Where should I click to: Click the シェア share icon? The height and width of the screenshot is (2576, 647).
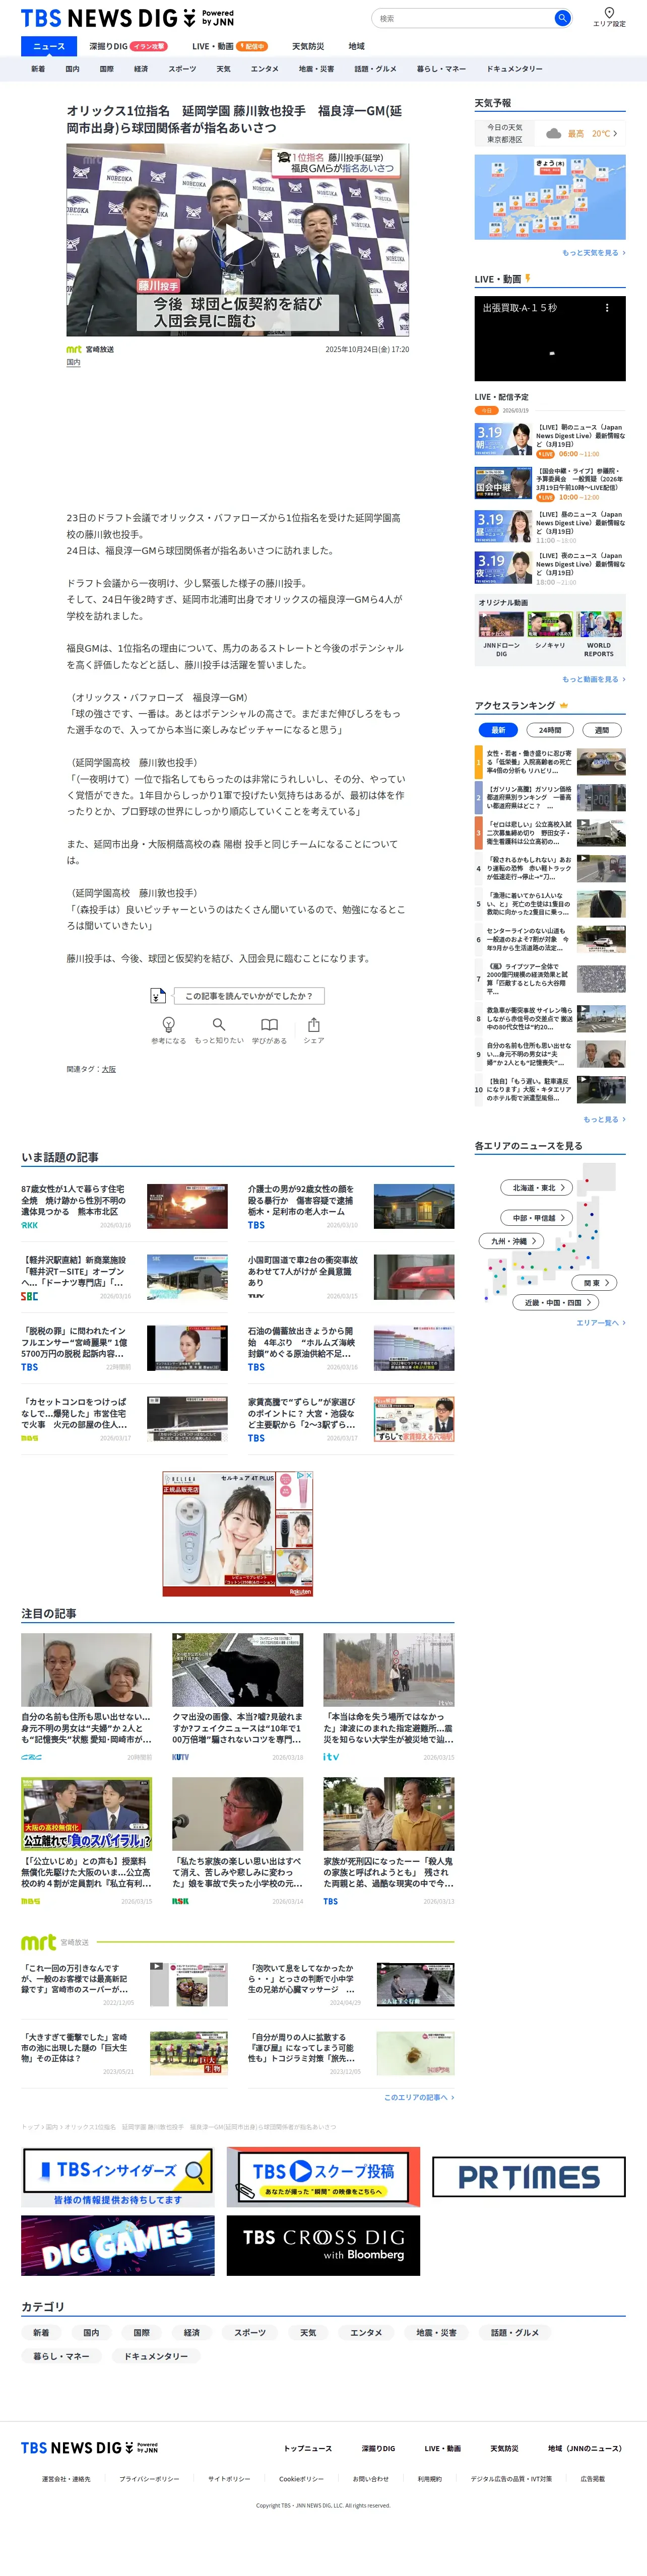click(314, 1024)
